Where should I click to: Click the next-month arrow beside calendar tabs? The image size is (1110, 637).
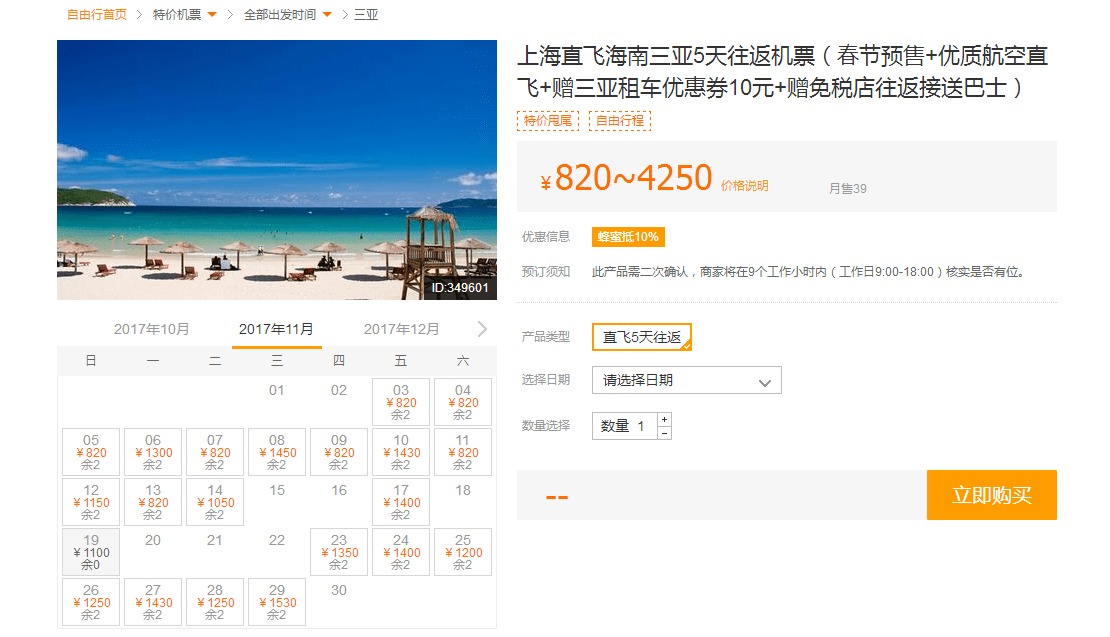(482, 329)
